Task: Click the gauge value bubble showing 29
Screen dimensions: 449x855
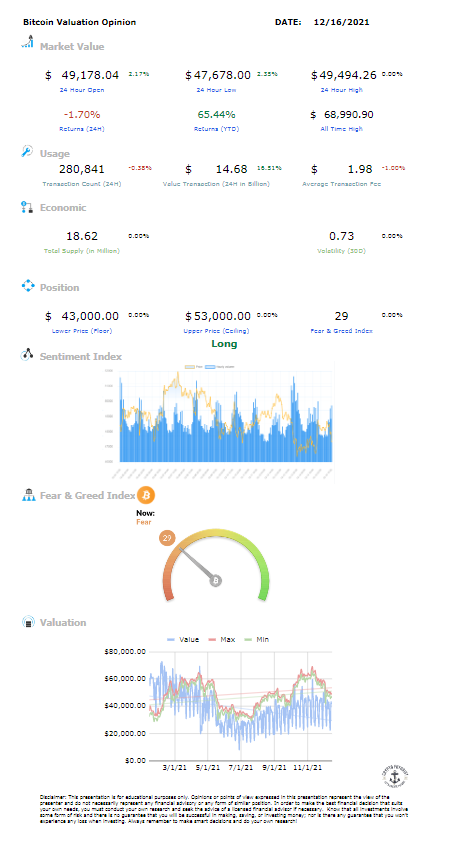Action: pos(167,539)
